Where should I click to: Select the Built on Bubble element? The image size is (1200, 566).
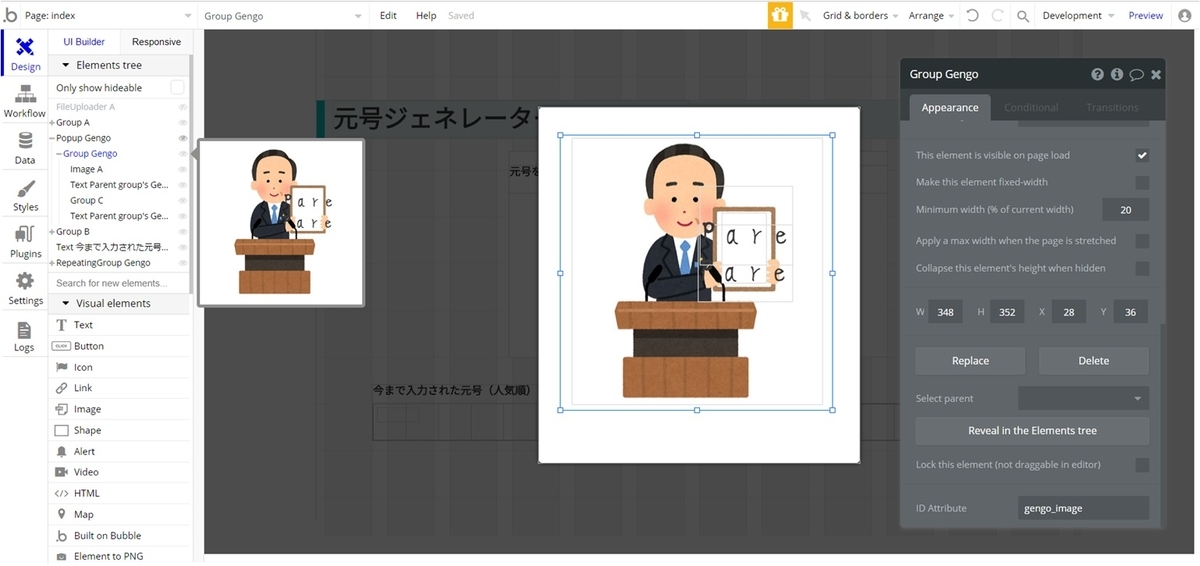(x=119, y=536)
